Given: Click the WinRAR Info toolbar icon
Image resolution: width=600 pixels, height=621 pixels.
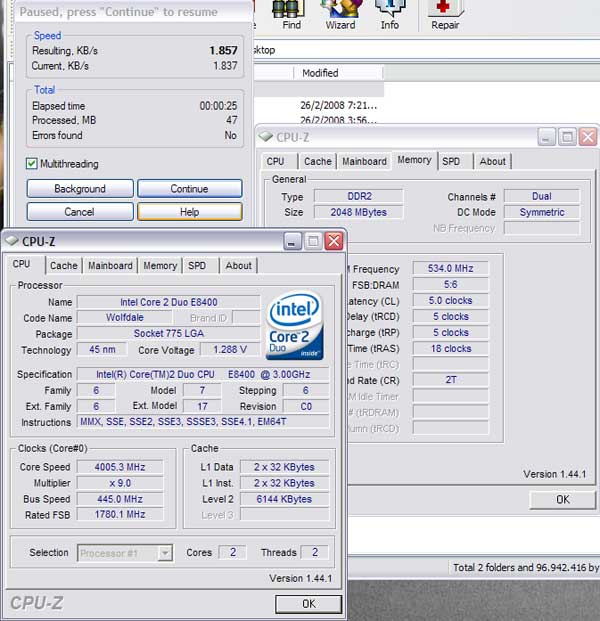Looking at the screenshot, I should click(x=390, y=14).
